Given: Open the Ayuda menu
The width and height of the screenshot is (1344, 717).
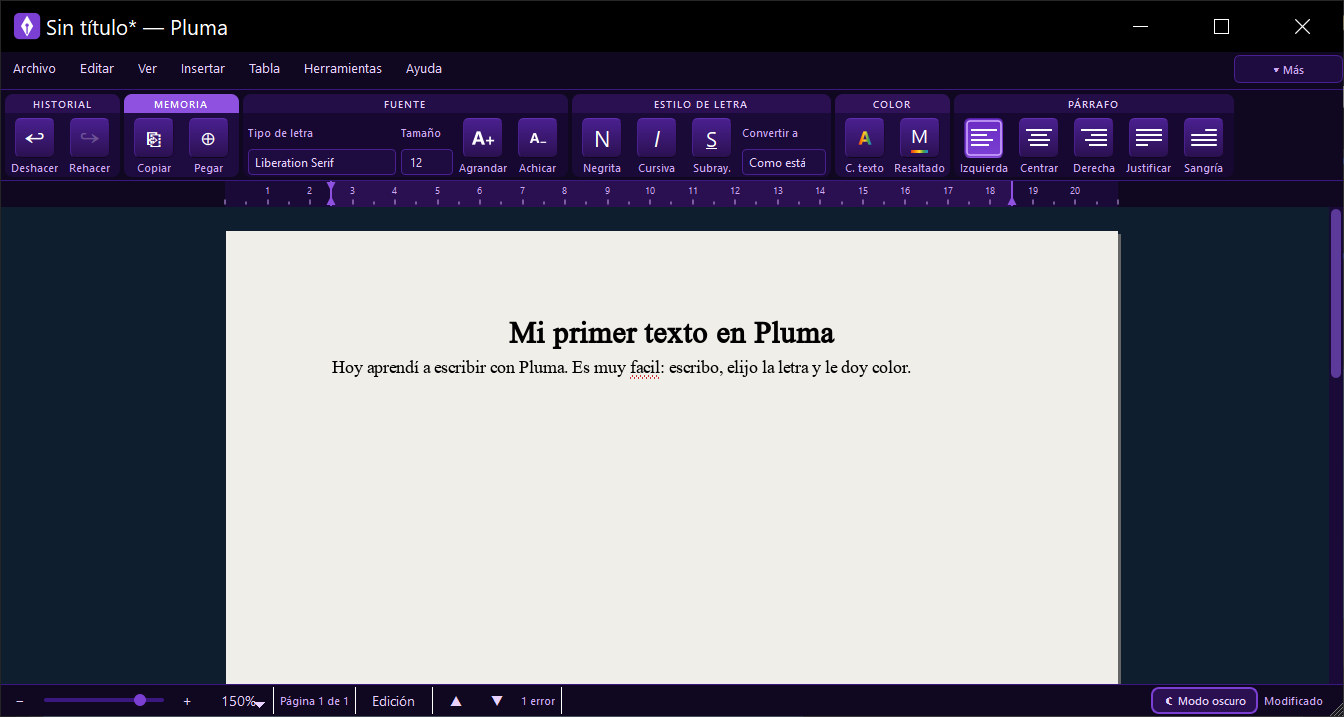Looking at the screenshot, I should click(x=424, y=69).
